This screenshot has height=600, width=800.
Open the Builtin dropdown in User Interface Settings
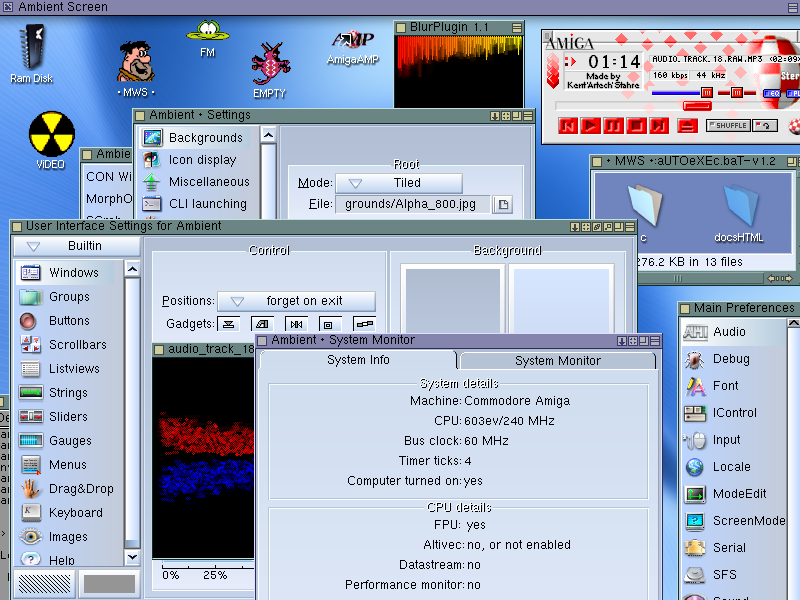click(x=77, y=246)
